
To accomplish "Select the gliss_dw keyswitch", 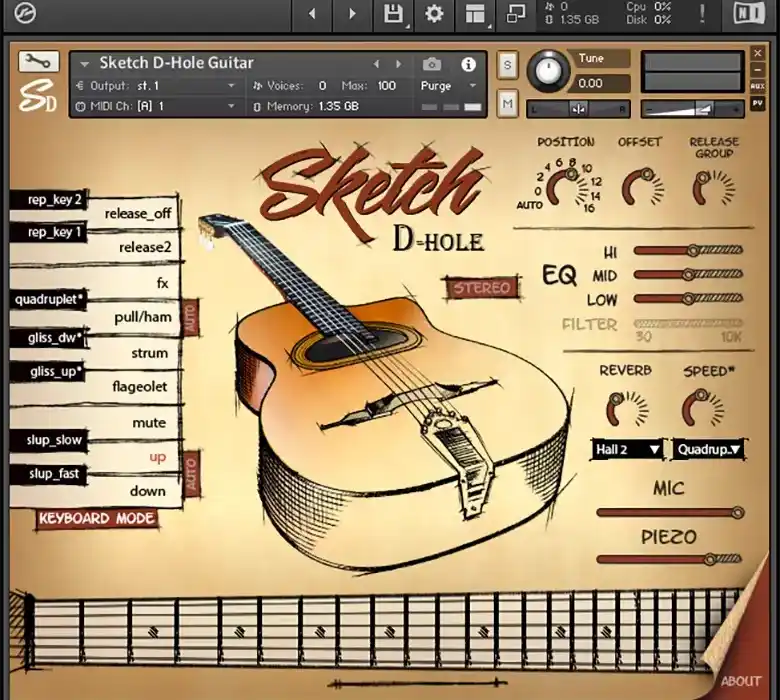I will pos(48,338).
